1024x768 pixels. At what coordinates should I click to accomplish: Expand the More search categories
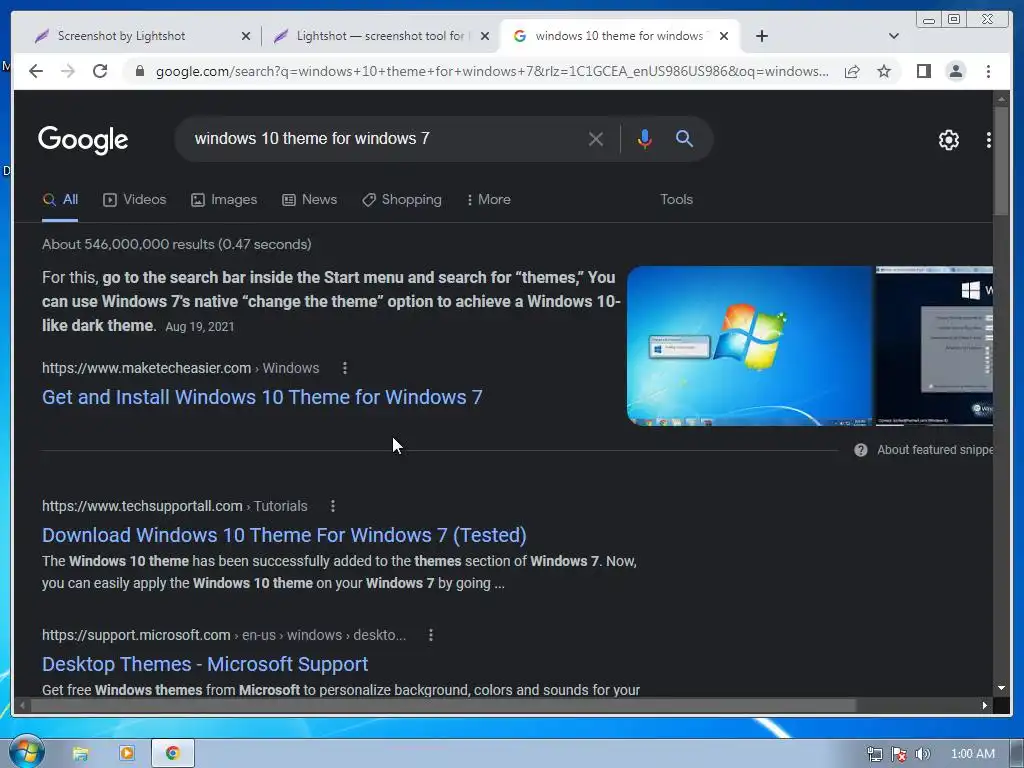click(x=488, y=200)
